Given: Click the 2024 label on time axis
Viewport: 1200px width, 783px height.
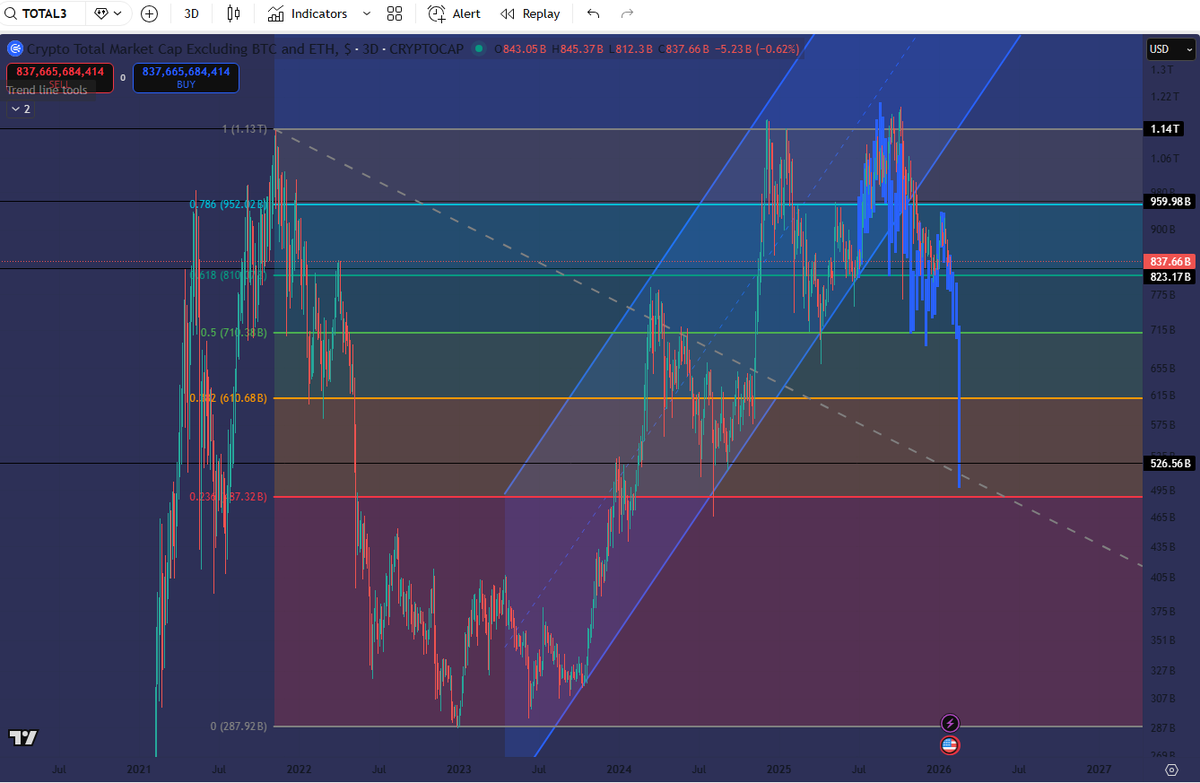Looking at the screenshot, I should tap(619, 769).
